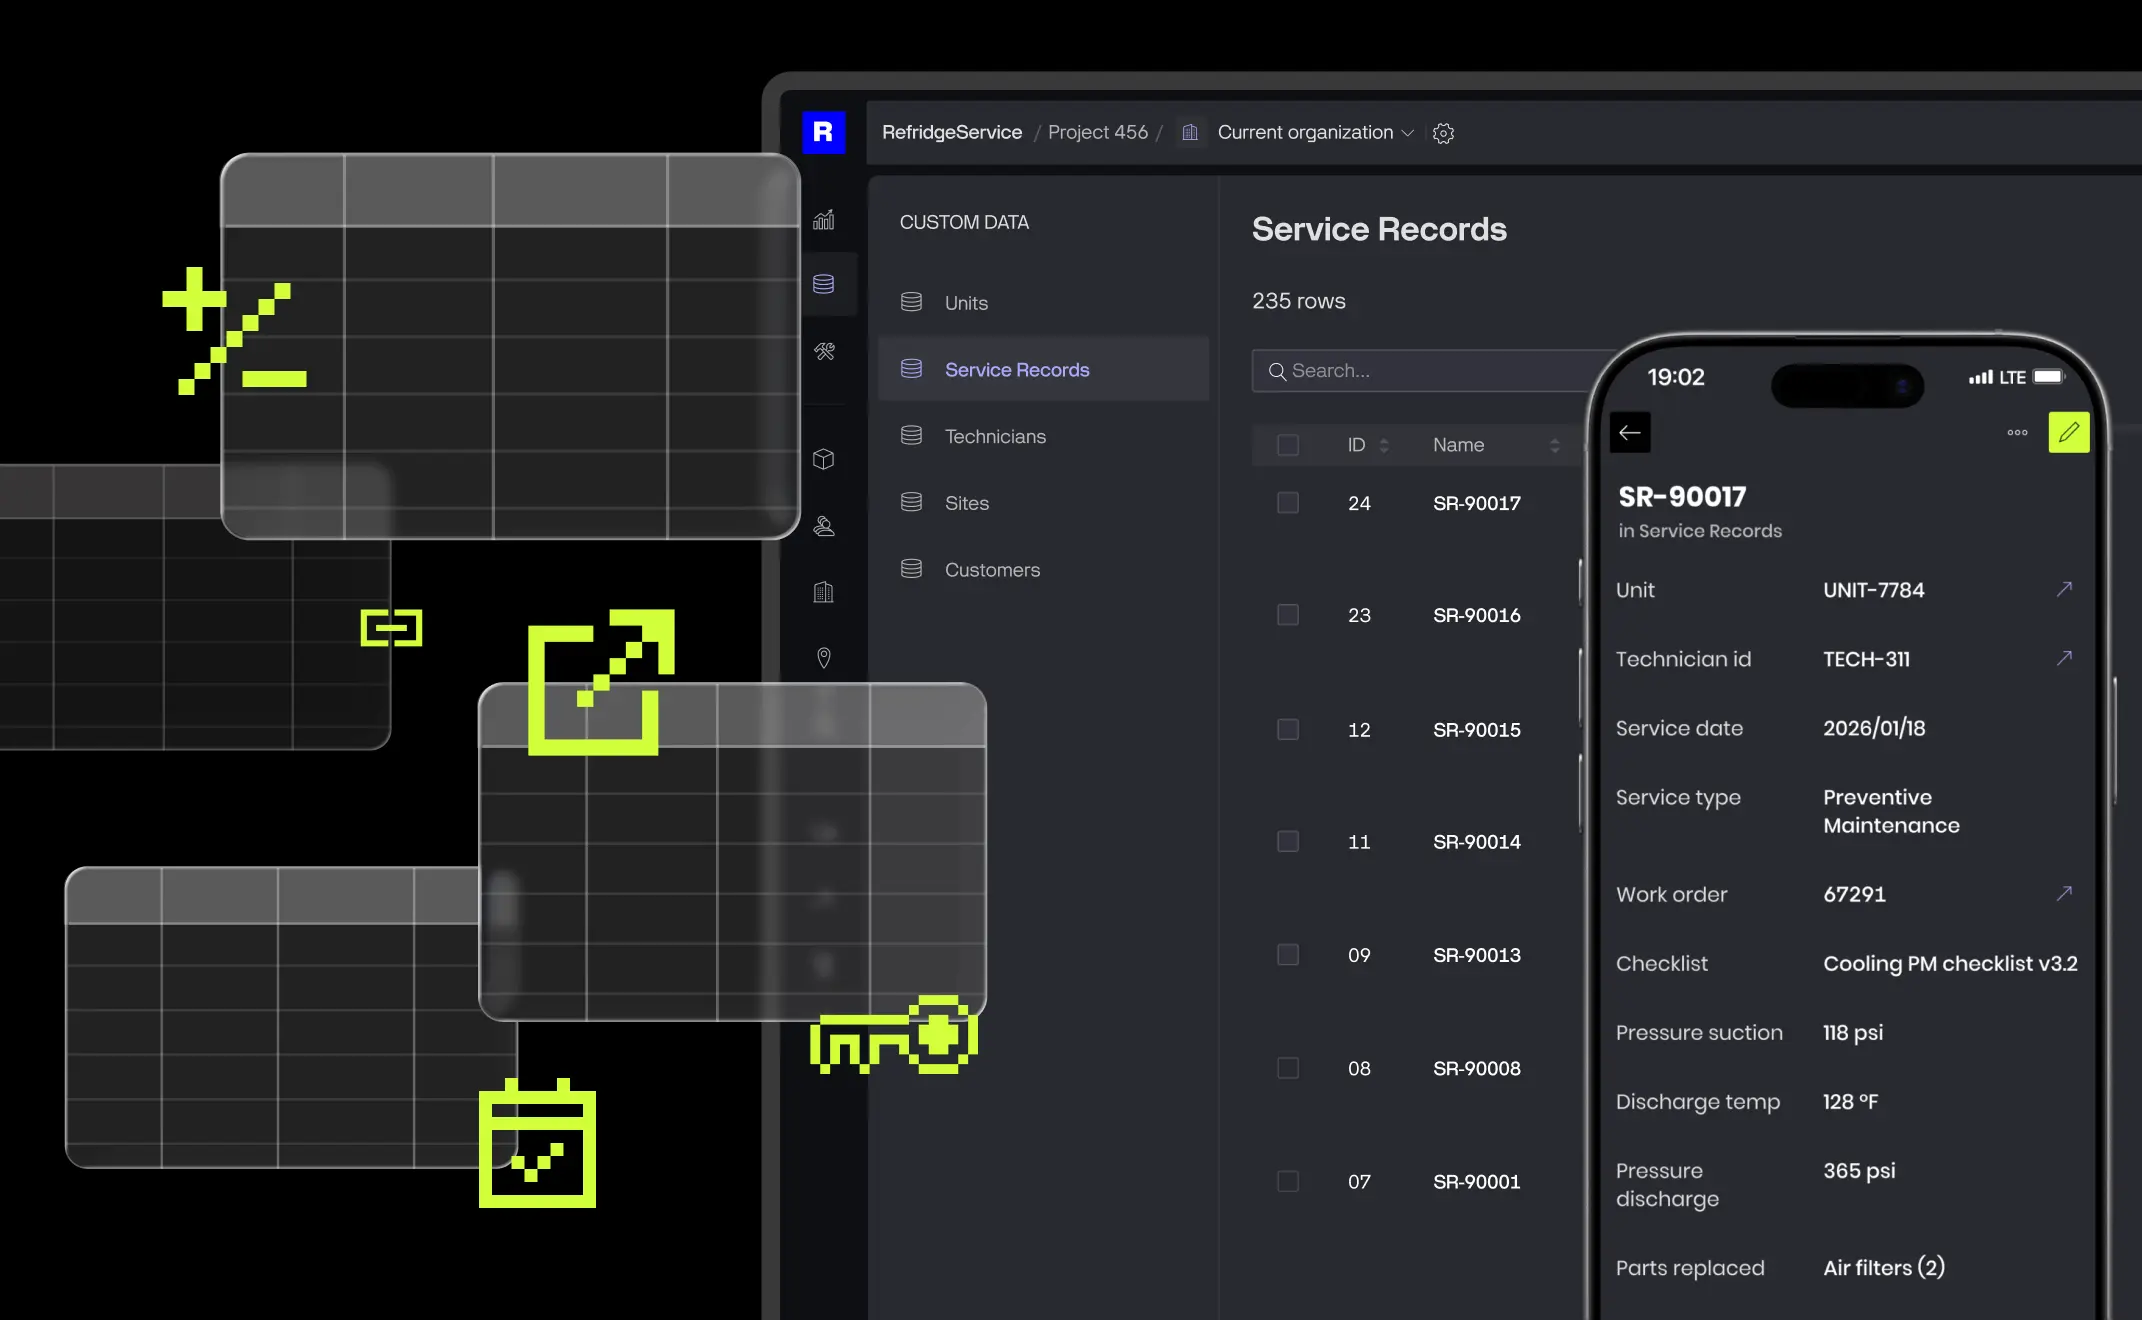Tap the green edit pencil on the phone screen
Viewport: 2142px width, 1320px height.
click(2069, 432)
